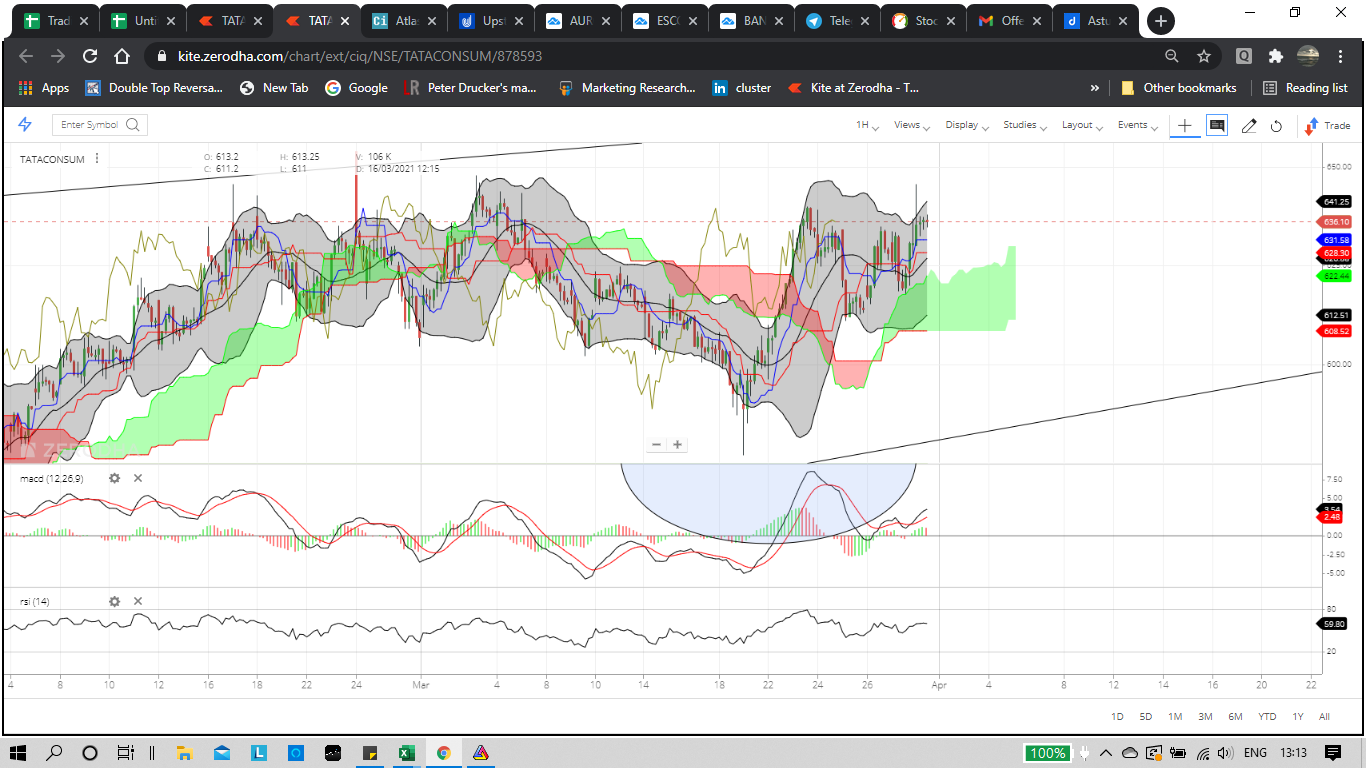
Task: Select the YTD range
Action: click(1267, 716)
